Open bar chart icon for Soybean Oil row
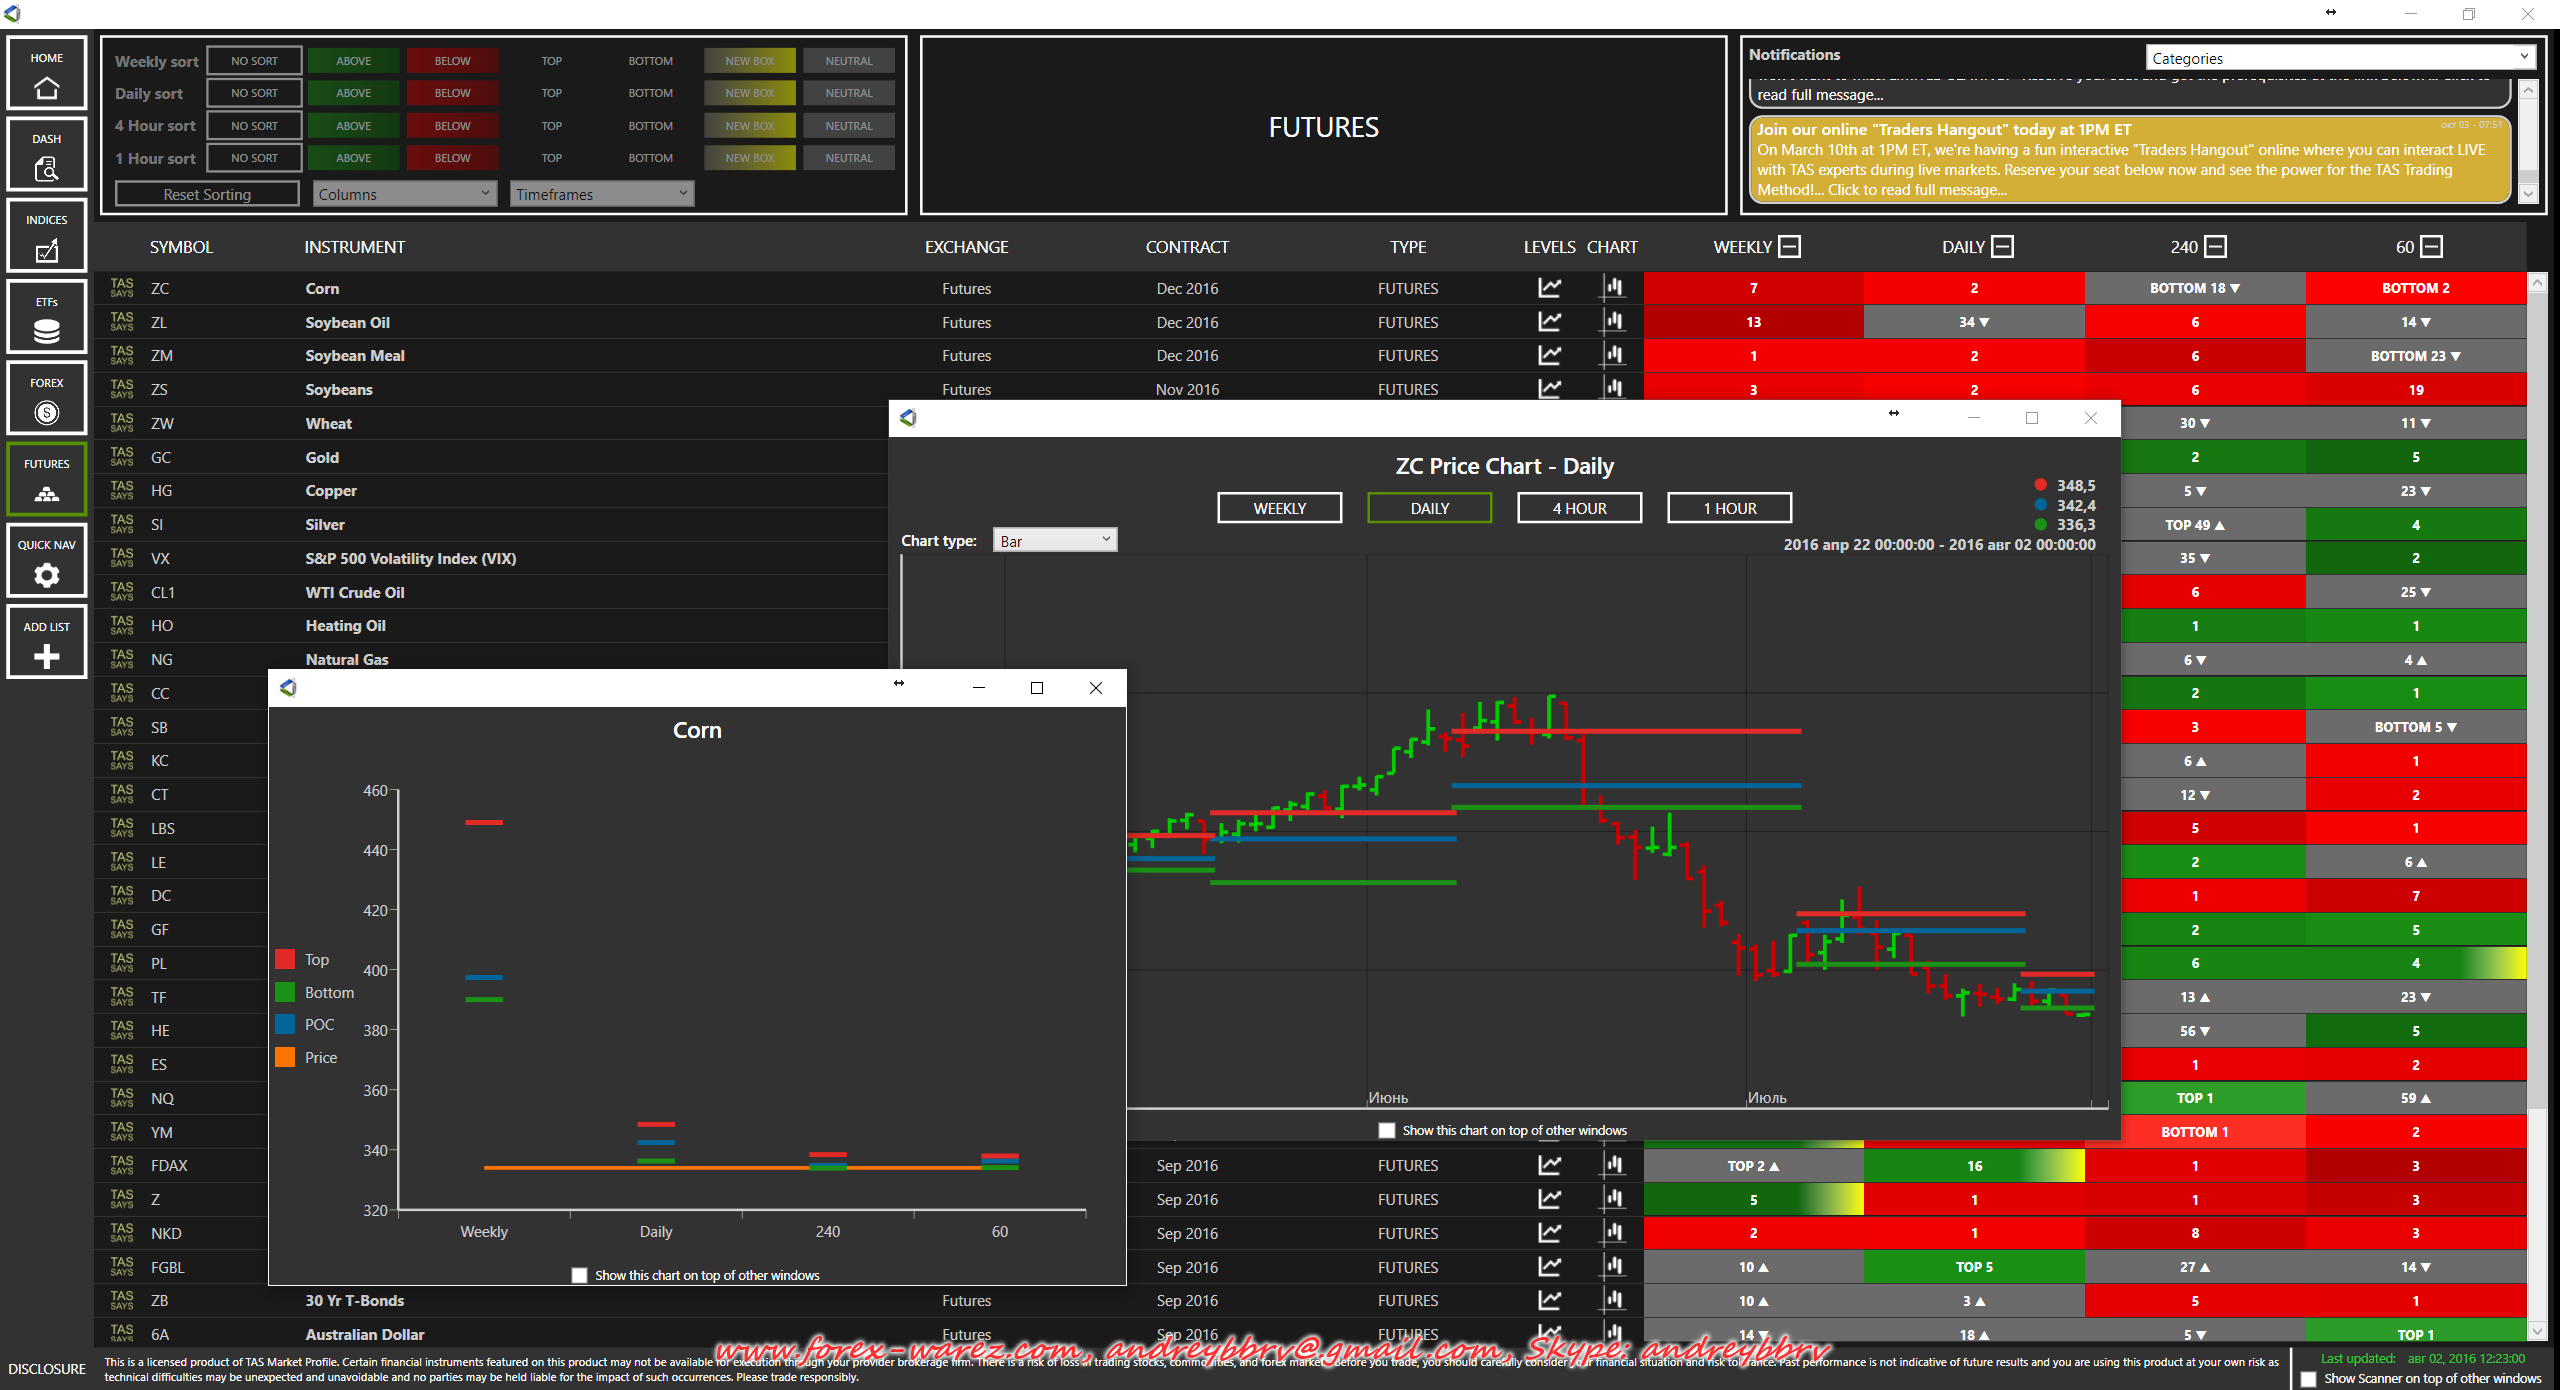2560x1390 pixels. [x=1613, y=322]
